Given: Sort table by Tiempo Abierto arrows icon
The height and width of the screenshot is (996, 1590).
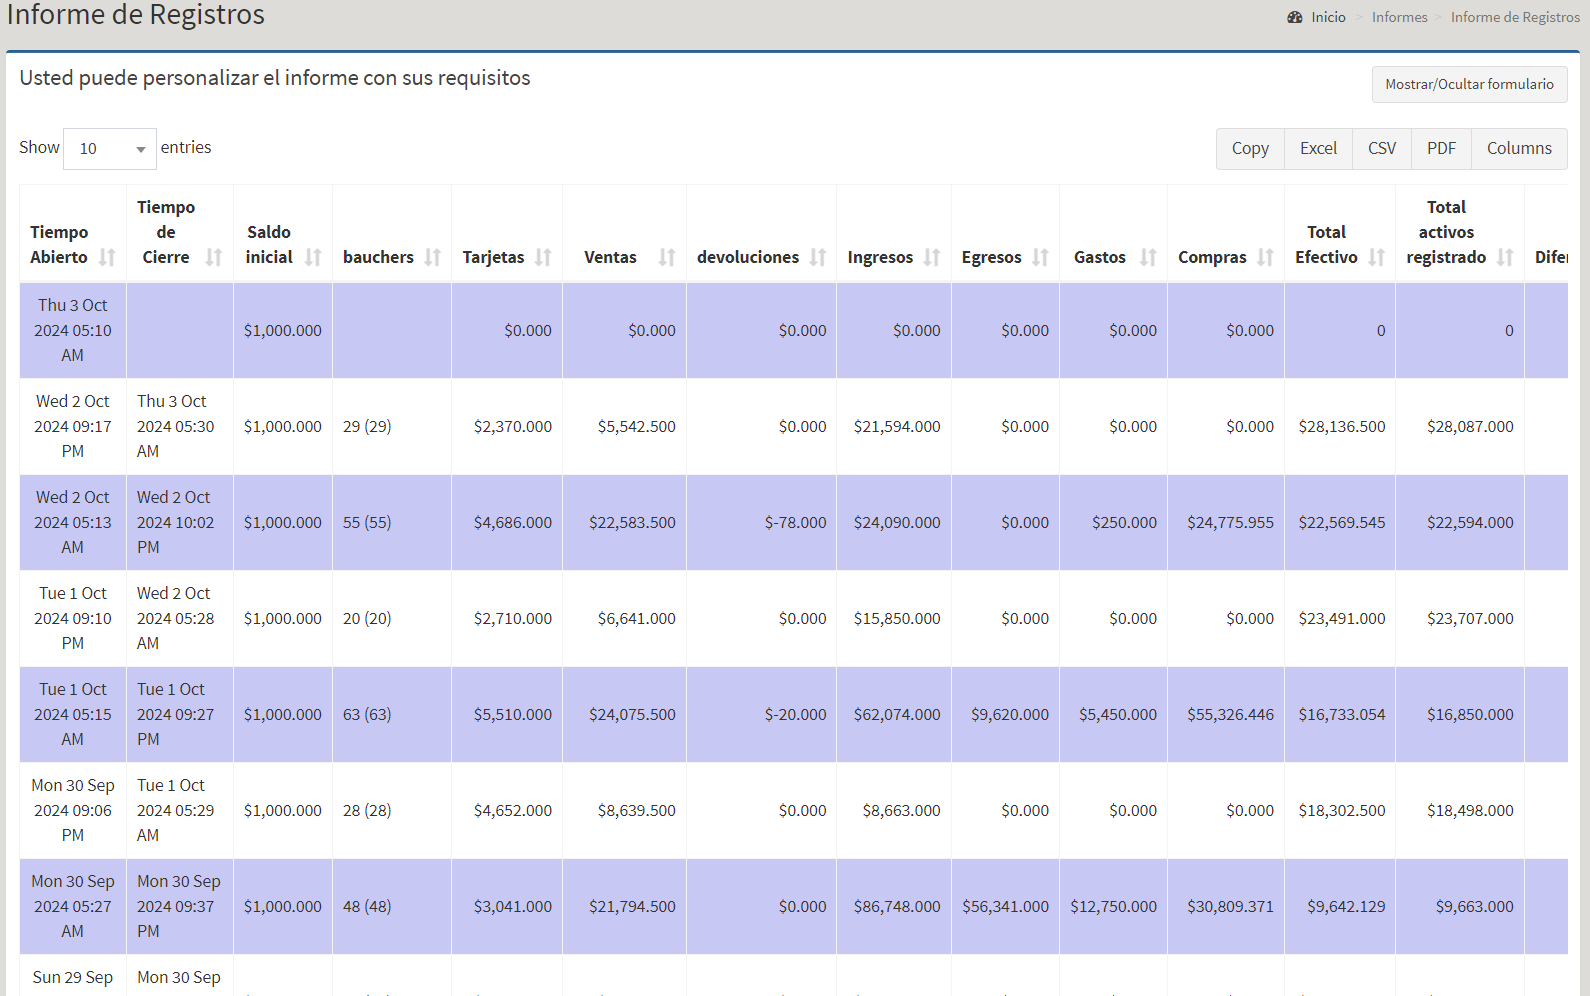Looking at the screenshot, I should click(107, 257).
